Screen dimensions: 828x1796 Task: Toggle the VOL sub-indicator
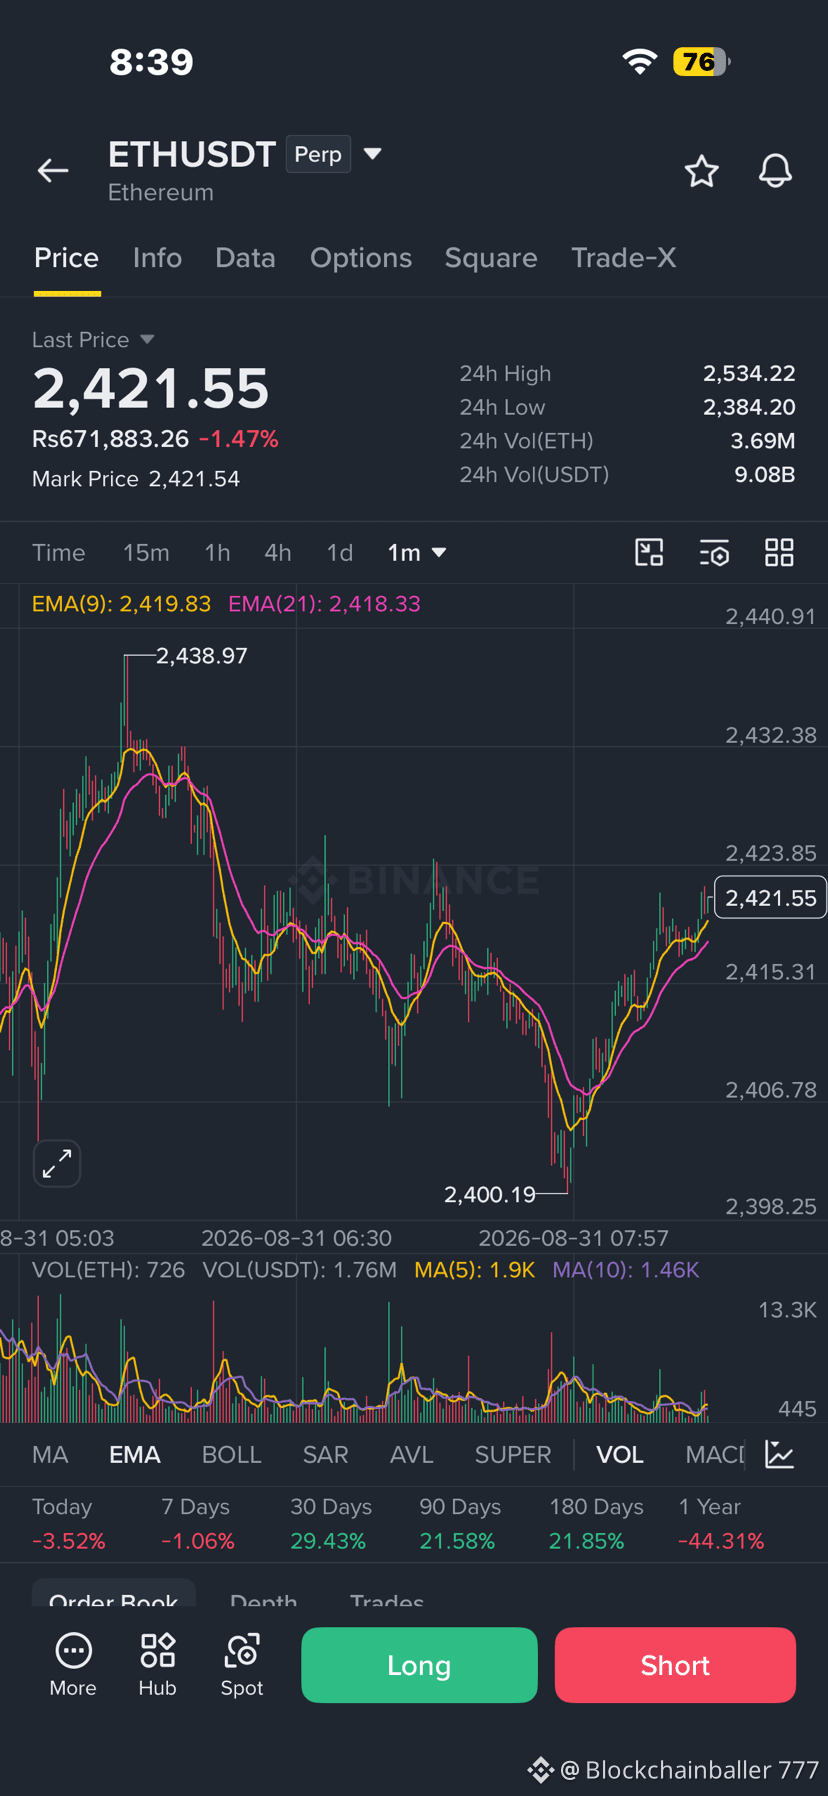point(620,1454)
